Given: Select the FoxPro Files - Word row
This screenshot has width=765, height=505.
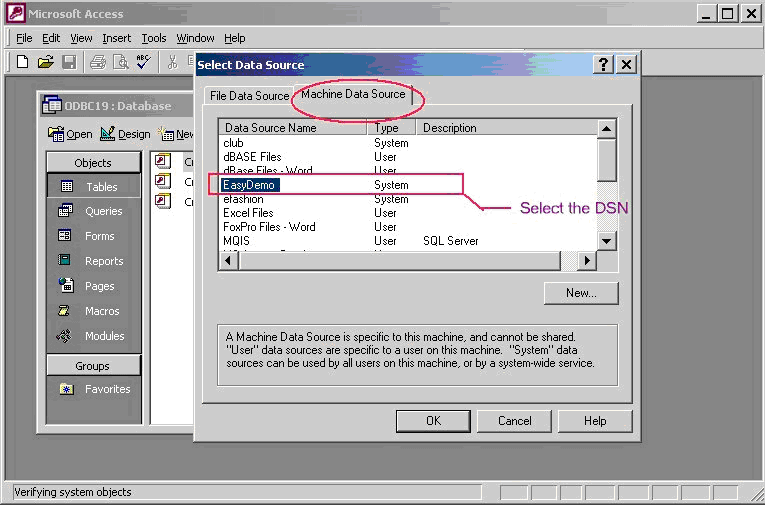Looking at the screenshot, I should click(408, 227).
